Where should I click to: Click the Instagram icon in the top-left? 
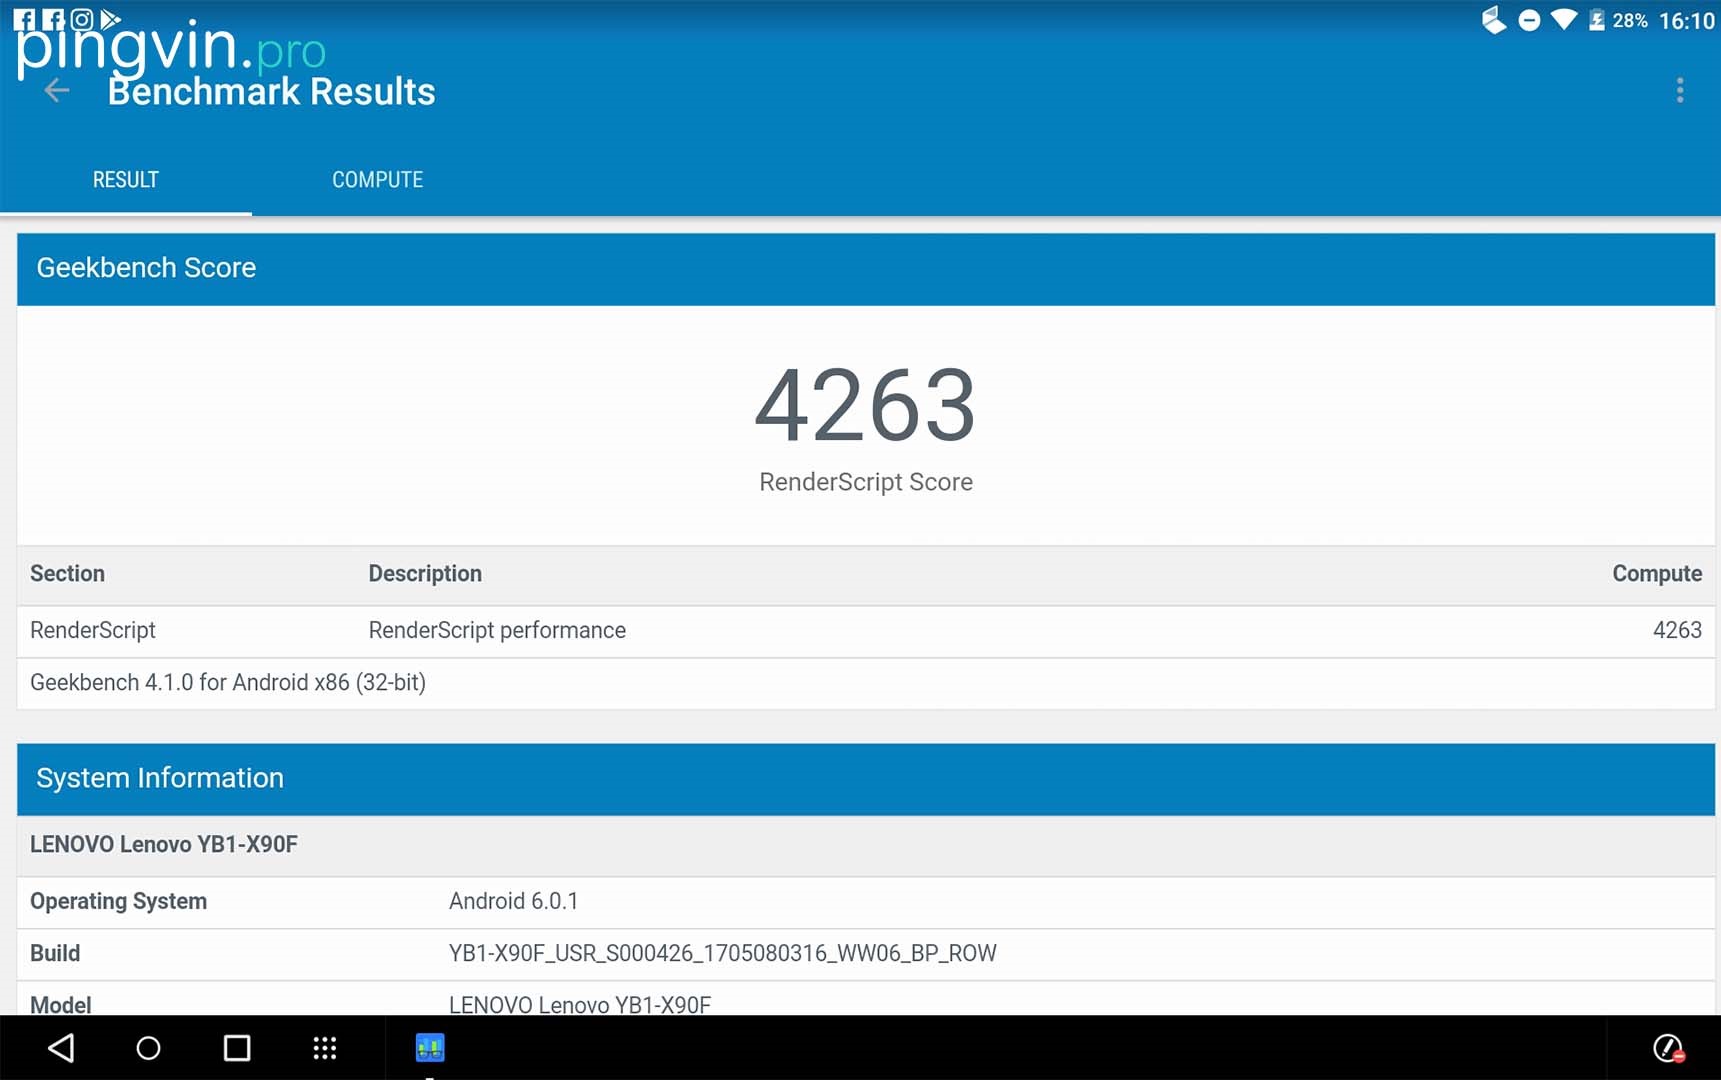(x=82, y=19)
